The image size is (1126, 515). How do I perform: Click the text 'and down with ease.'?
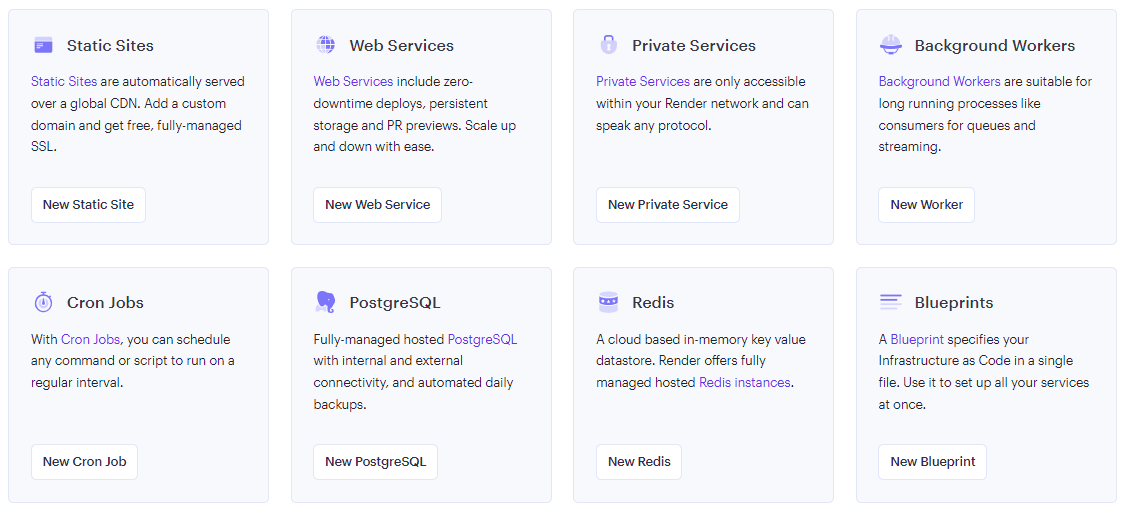tap(374, 147)
